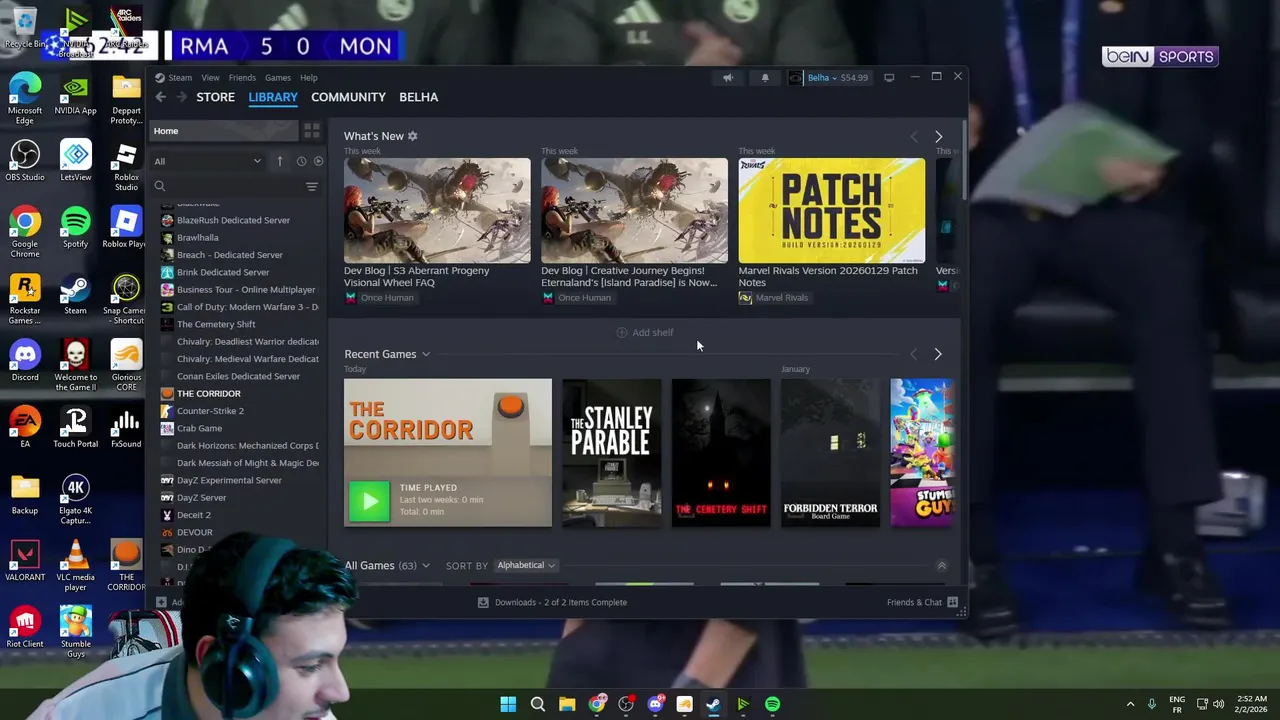Select Counter-Strike 2 in library list
This screenshot has height=720, width=1280.
click(x=210, y=411)
